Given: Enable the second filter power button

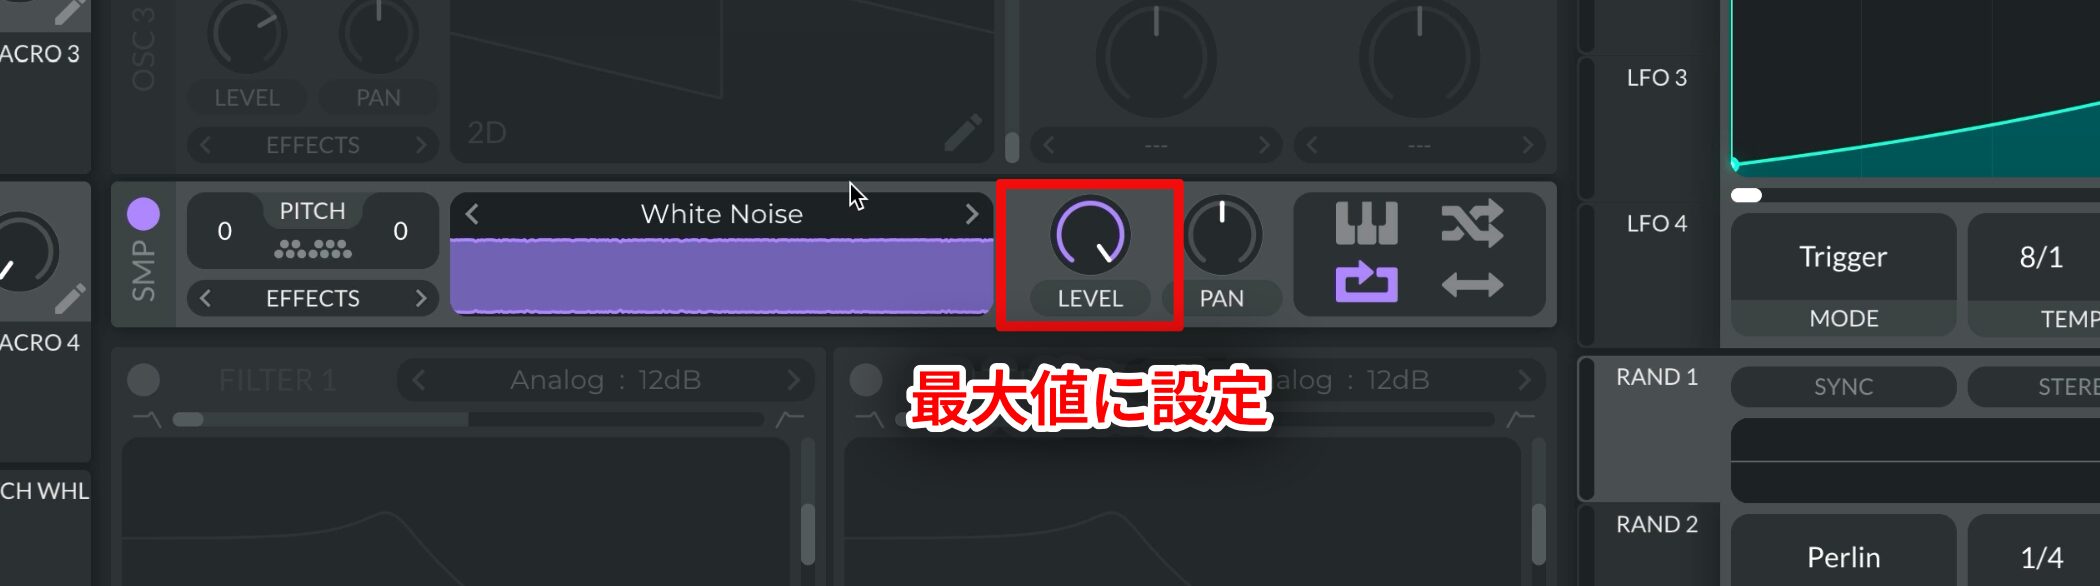Looking at the screenshot, I should pos(865,380).
